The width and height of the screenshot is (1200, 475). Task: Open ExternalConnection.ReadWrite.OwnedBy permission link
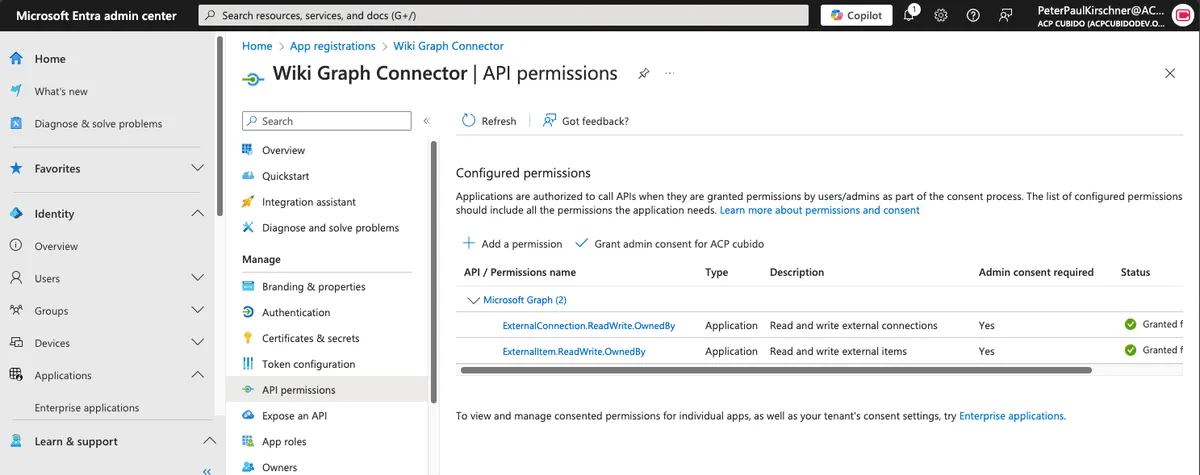click(x=588, y=325)
